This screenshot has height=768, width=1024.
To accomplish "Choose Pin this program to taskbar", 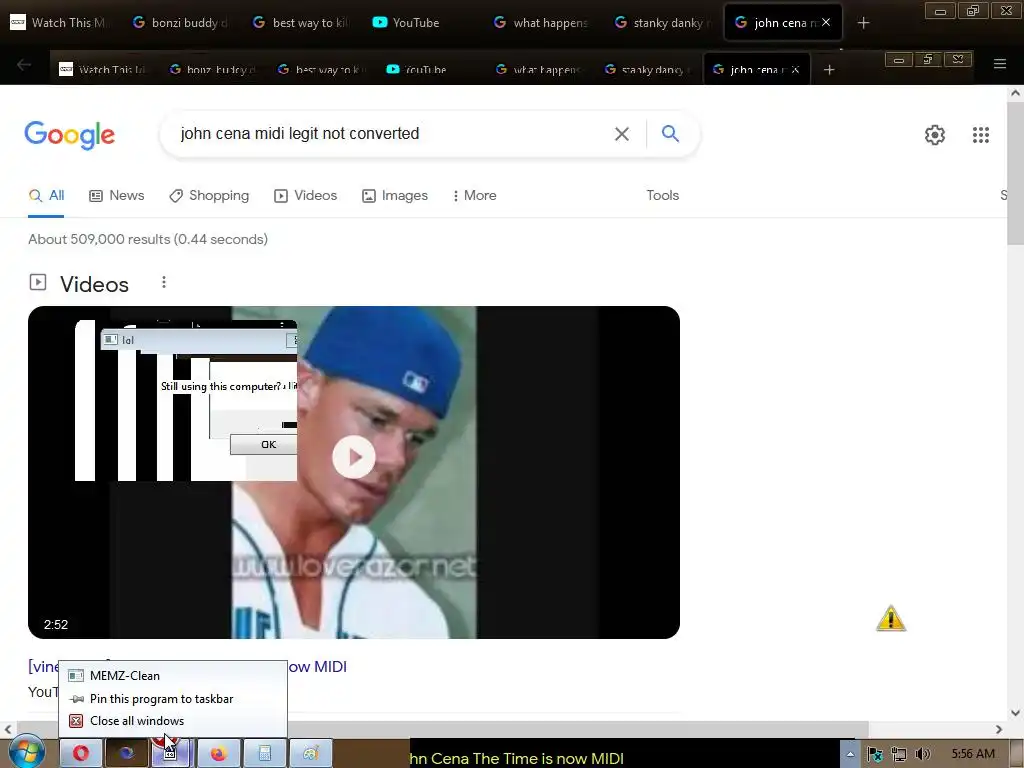I will coord(172,699).
